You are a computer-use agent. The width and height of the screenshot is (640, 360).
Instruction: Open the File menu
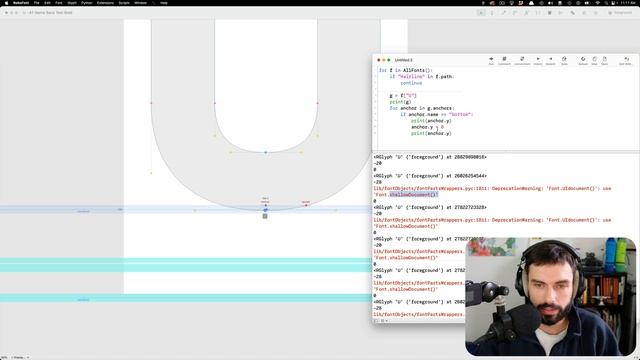36,3
